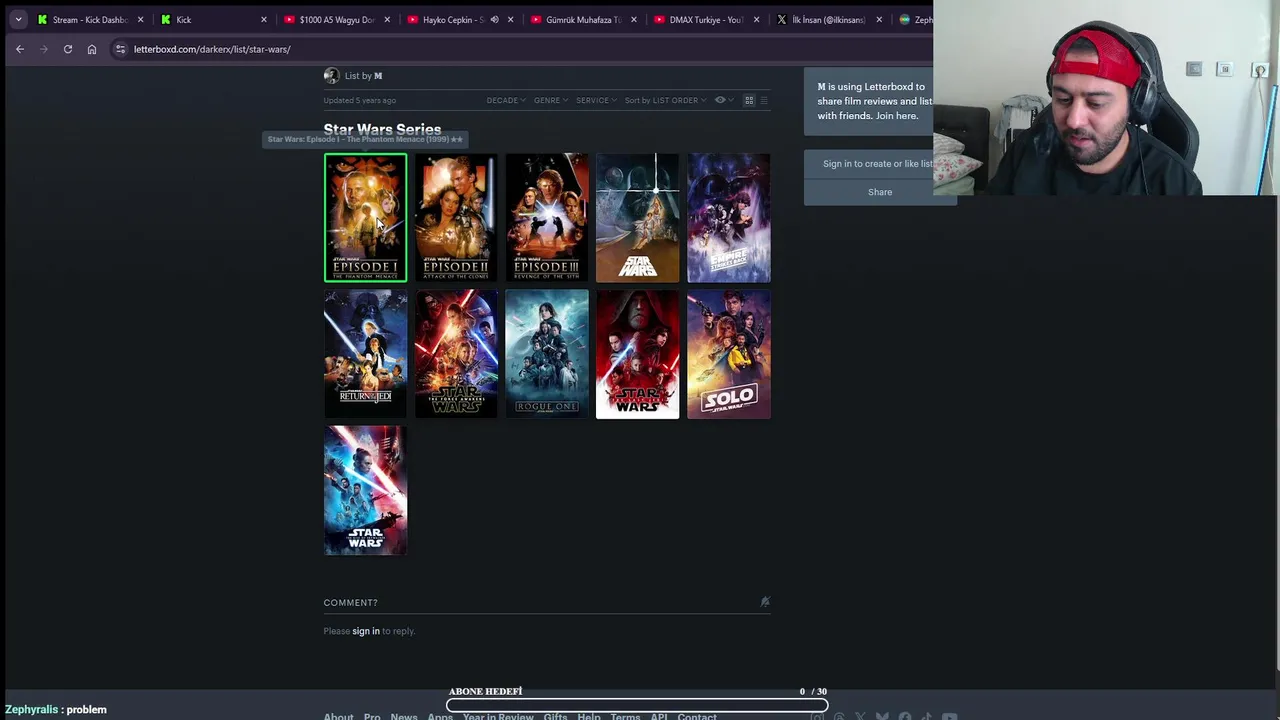Open The Rise of Skywalker poster

tap(365, 490)
